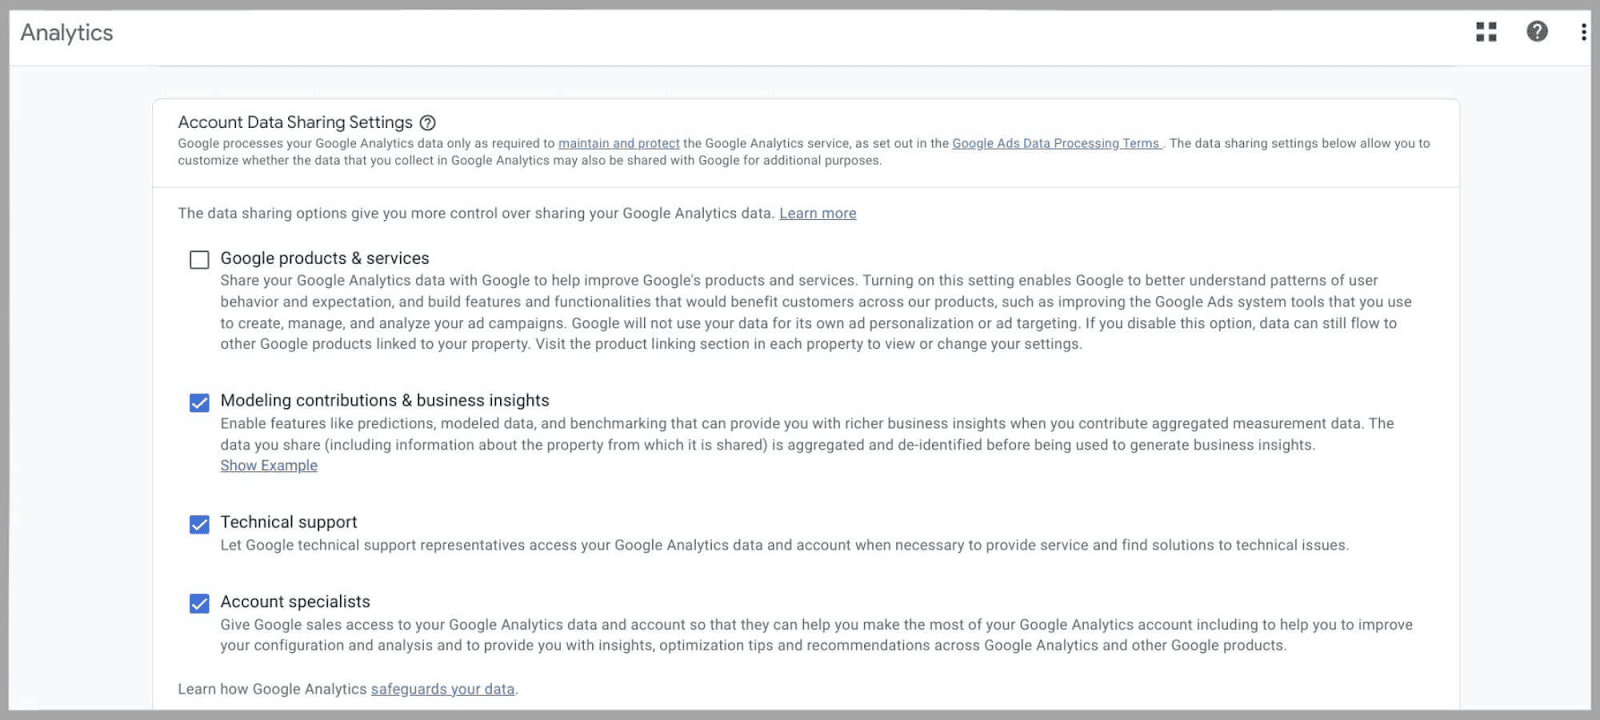Uncheck Modeling contributions & business insights
The height and width of the screenshot is (720, 1600).
click(x=200, y=403)
